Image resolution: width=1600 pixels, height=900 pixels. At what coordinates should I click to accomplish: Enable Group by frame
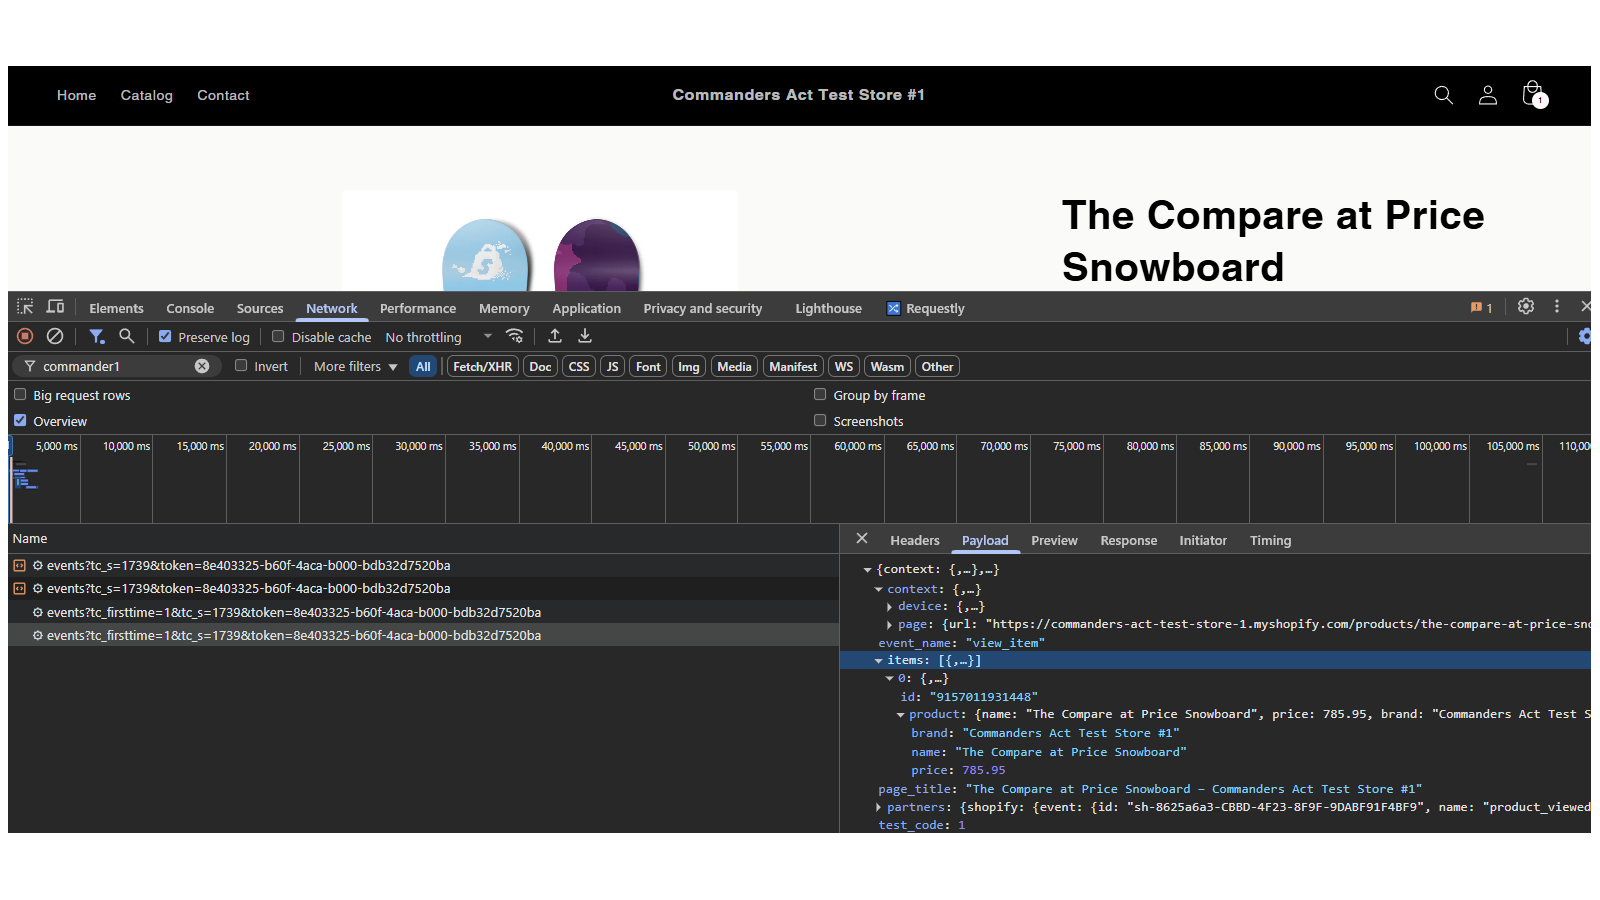click(820, 395)
